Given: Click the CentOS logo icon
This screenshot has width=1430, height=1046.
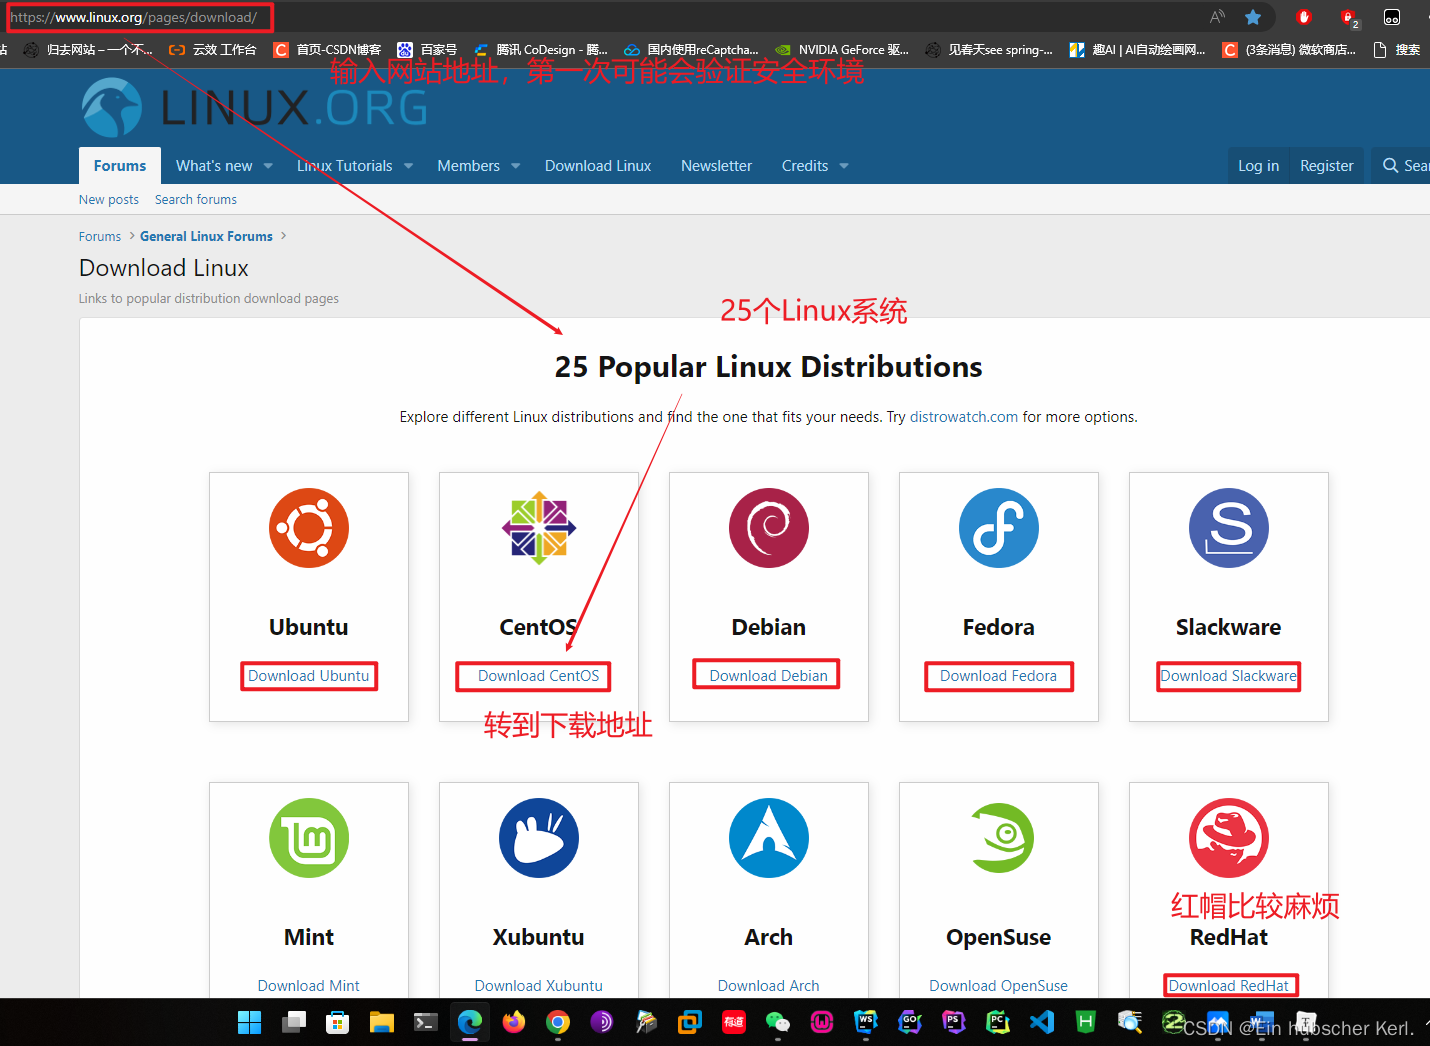Looking at the screenshot, I should tap(539, 528).
